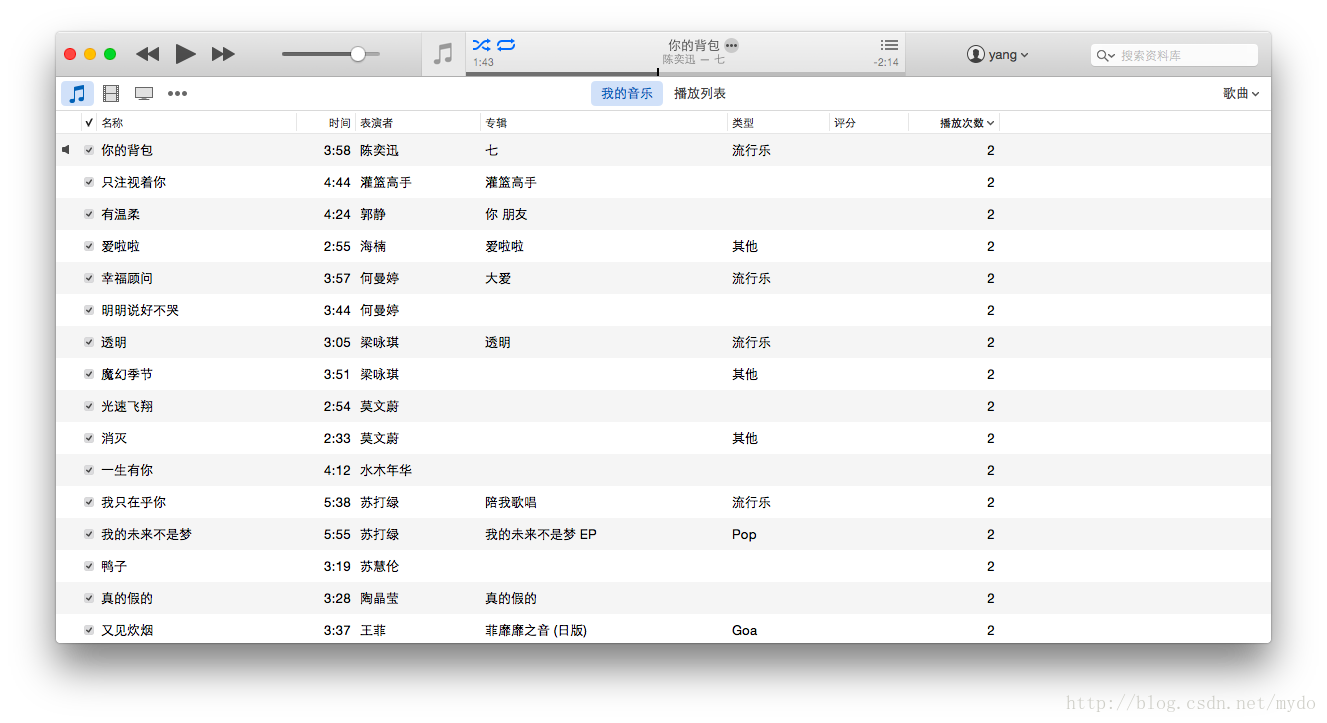This screenshot has height=723, width=1327.
Task: Click album 你 朋友
Action: (x=506, y=214)
